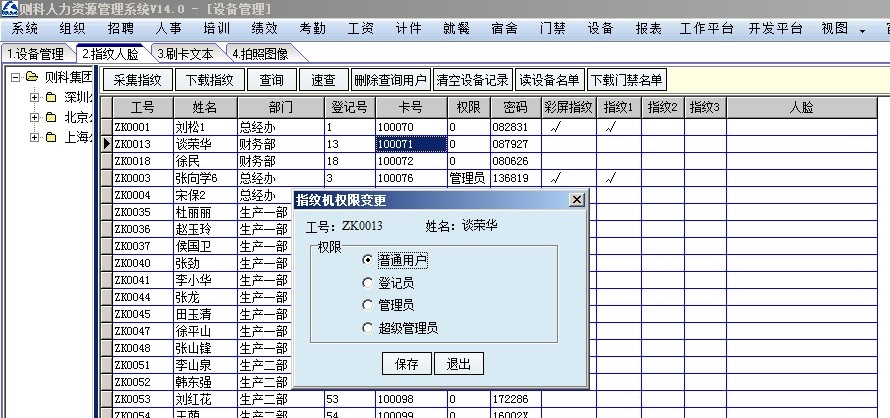890x418 pixels.
Task: Open the 开发平台 menu
Action: 775,28
